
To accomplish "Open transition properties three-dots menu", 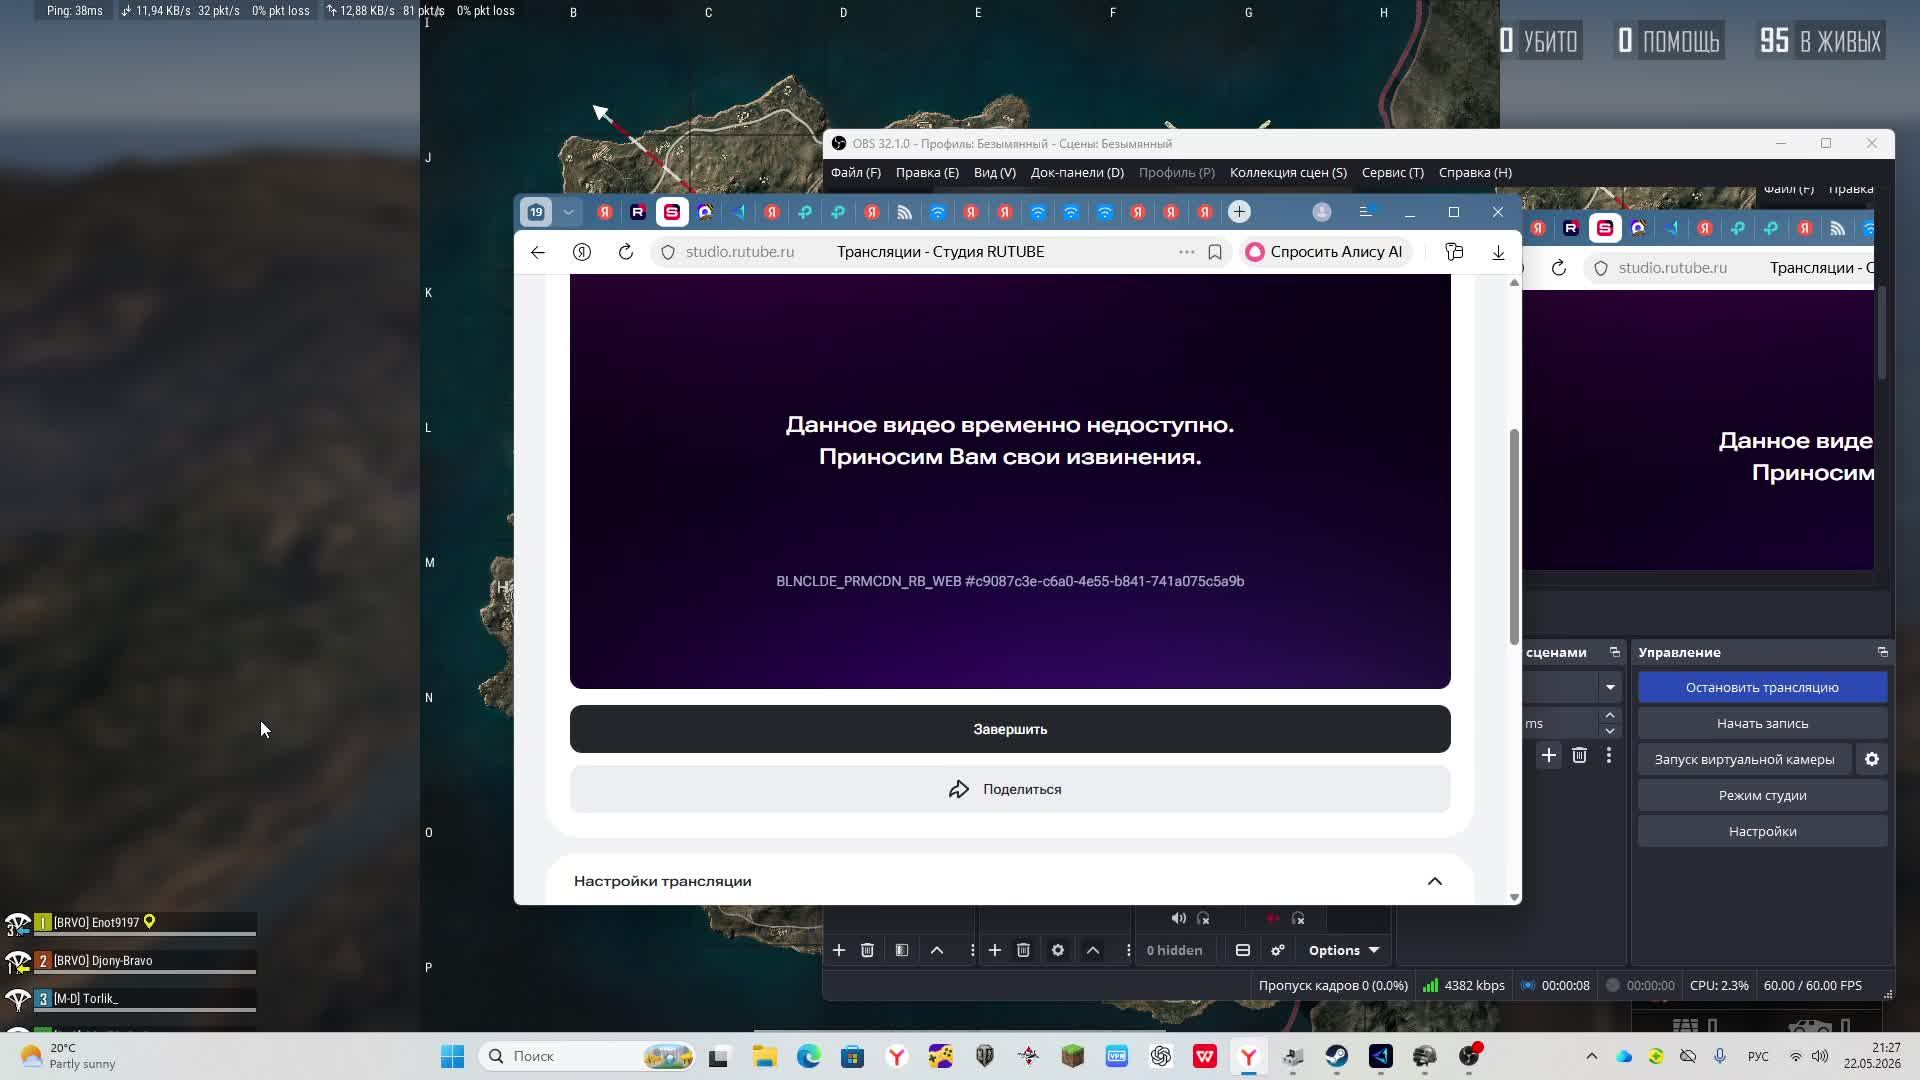I will click(x=1609, y=755).
